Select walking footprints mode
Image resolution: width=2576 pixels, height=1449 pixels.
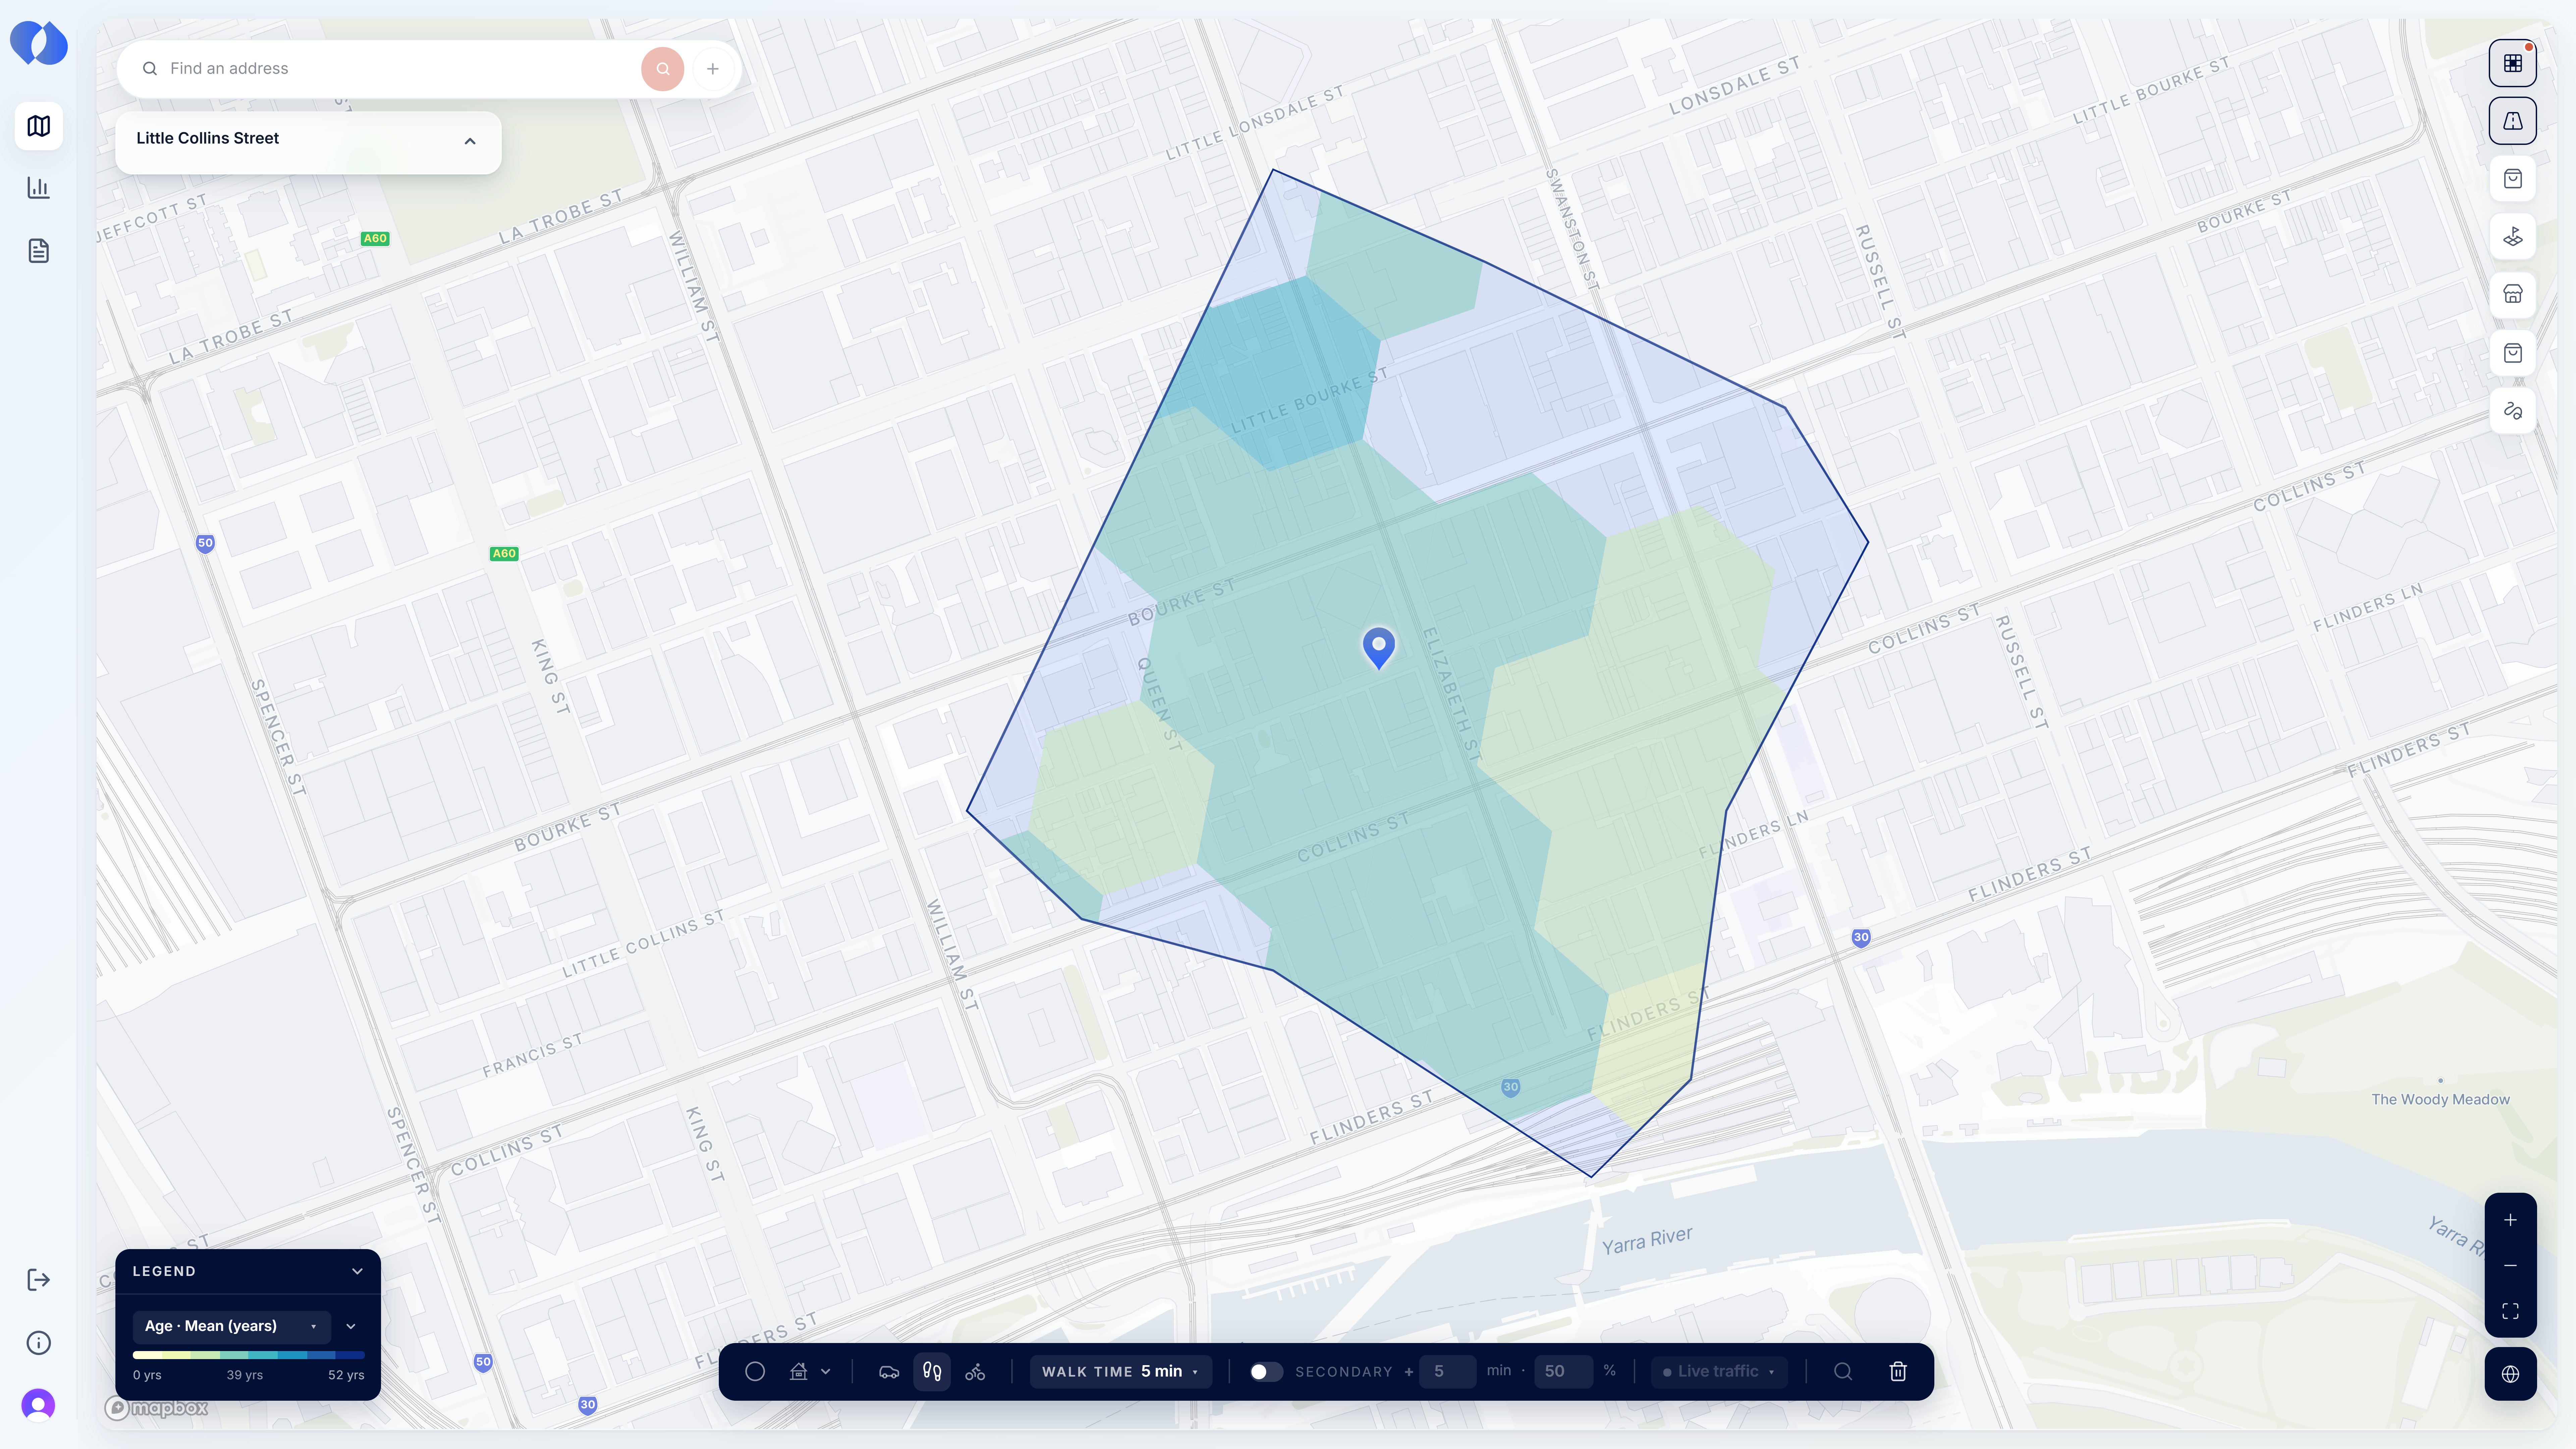coord(932,1372)
